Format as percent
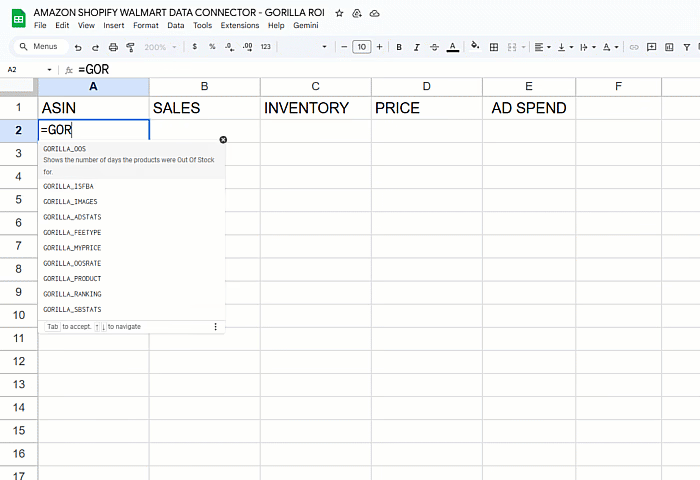700x480 pixels. [212, 46]
